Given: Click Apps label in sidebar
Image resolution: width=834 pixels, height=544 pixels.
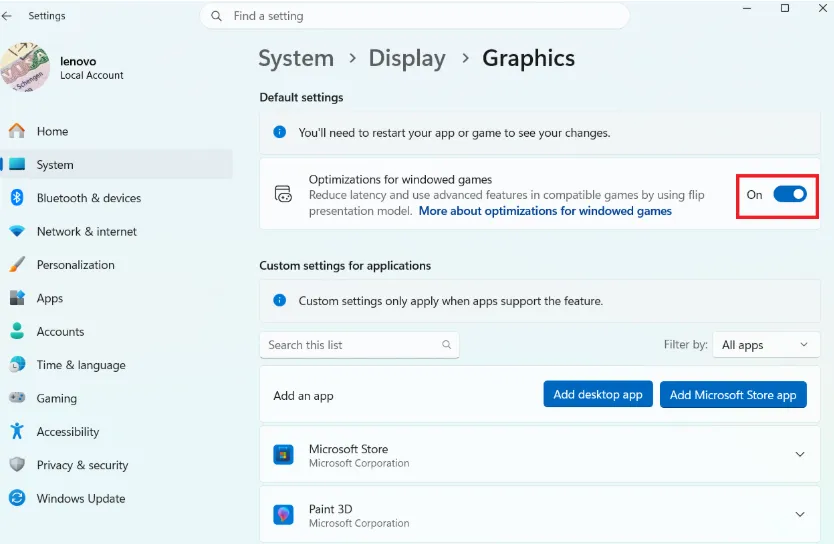Looking at the screenshot, I should (49, 298).
